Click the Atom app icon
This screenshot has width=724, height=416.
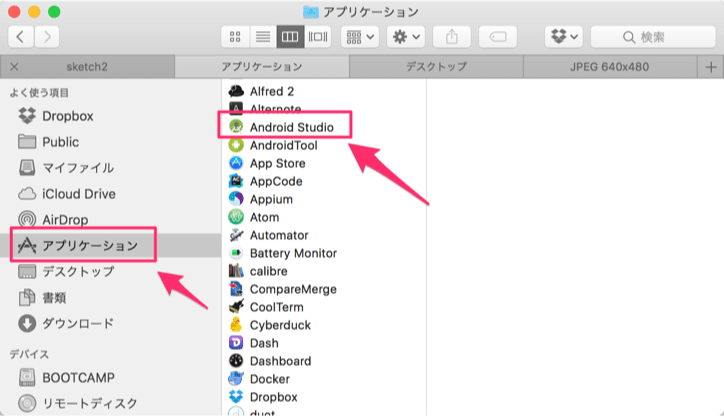236,217
